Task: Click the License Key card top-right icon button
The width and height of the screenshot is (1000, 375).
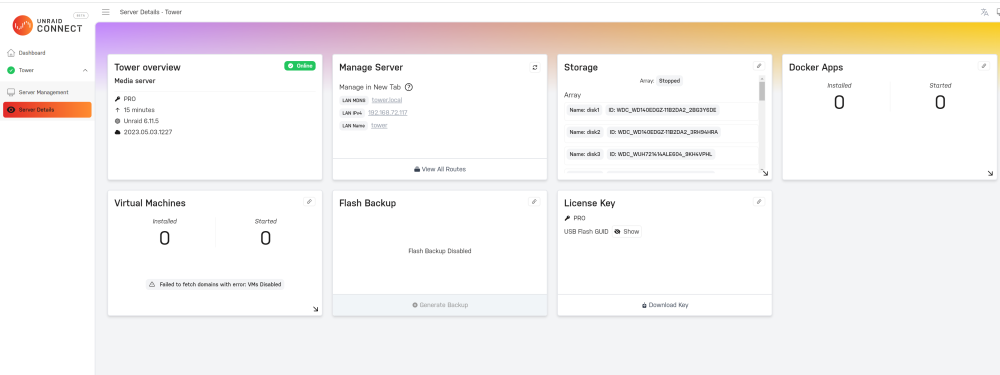Action: pyautogui.click(x=759, y=202)
